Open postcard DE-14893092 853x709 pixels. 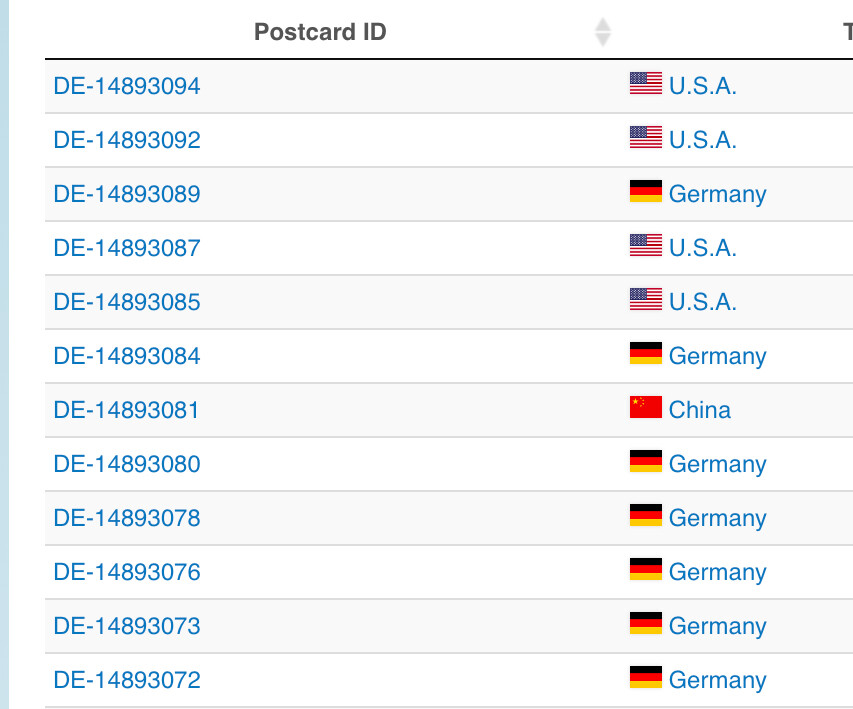pos(127,140)
